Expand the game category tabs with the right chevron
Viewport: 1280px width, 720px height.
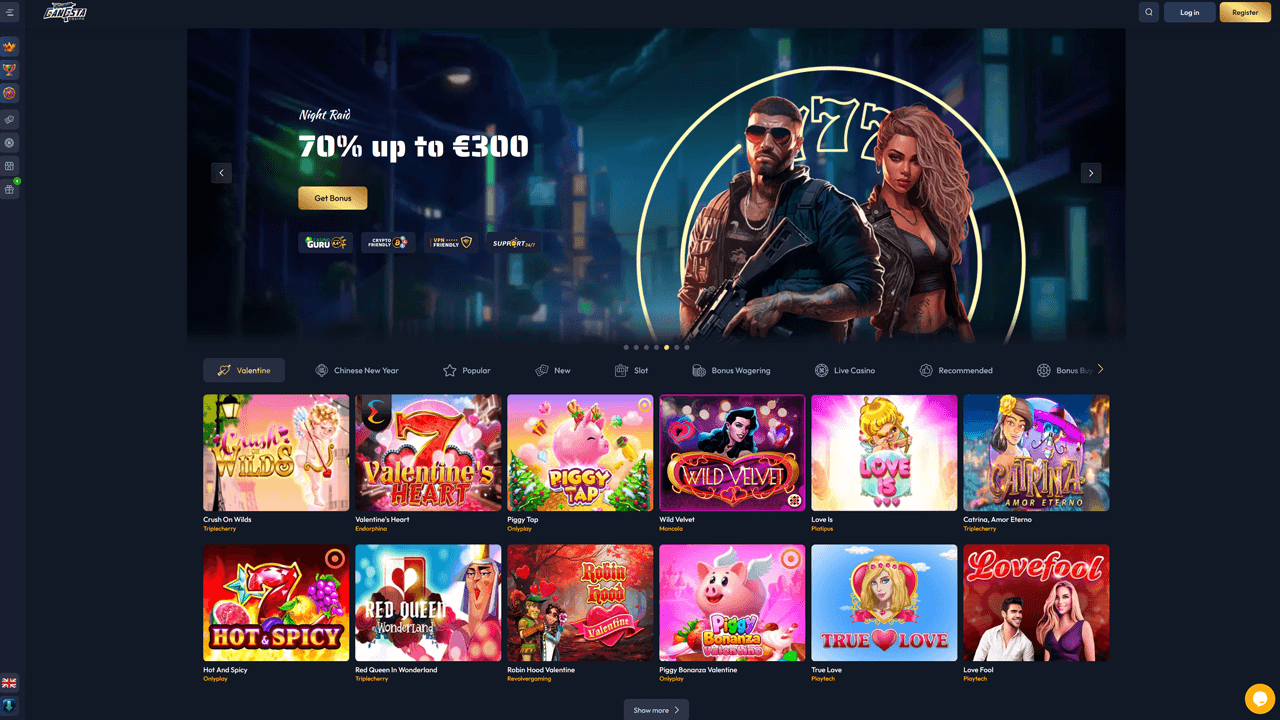click(1100, 369)
